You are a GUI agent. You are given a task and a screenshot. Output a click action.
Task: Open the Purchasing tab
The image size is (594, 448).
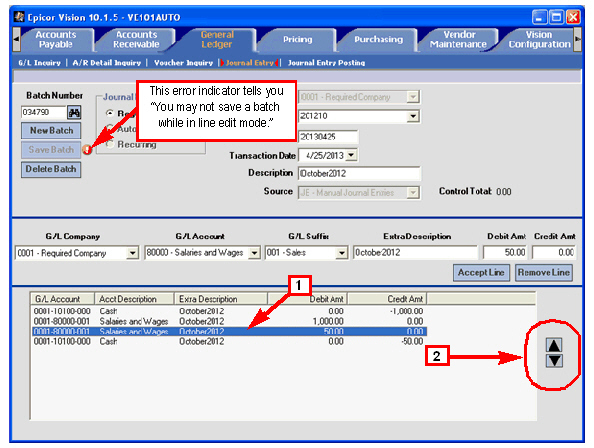(x=378, y=39)
